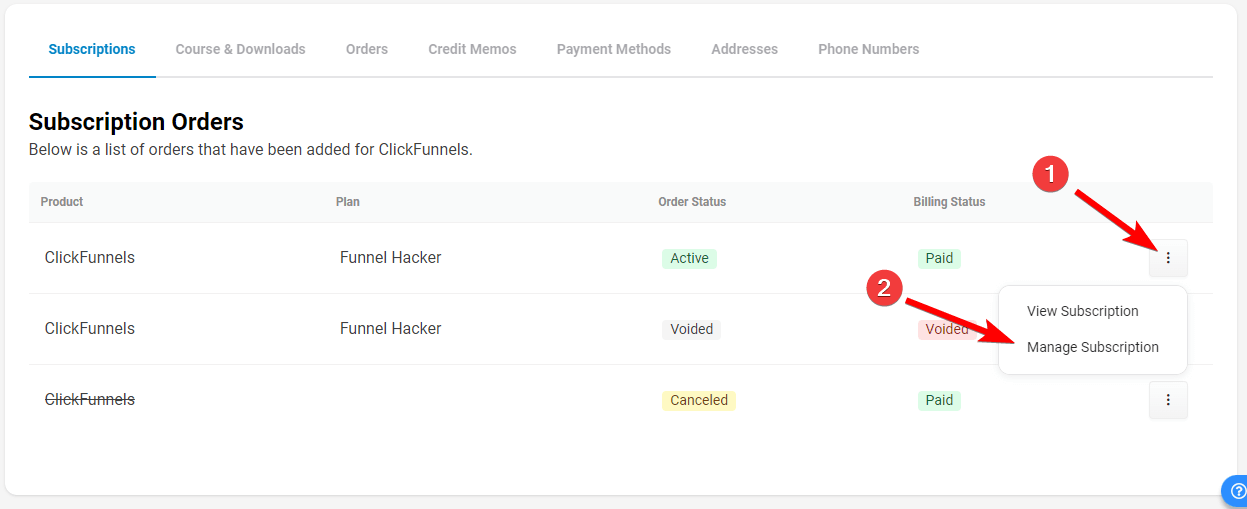This screenshot has width=1247, height=509.
Task: Switch to the Course & Downloads tab
Action: click(240, 49)
